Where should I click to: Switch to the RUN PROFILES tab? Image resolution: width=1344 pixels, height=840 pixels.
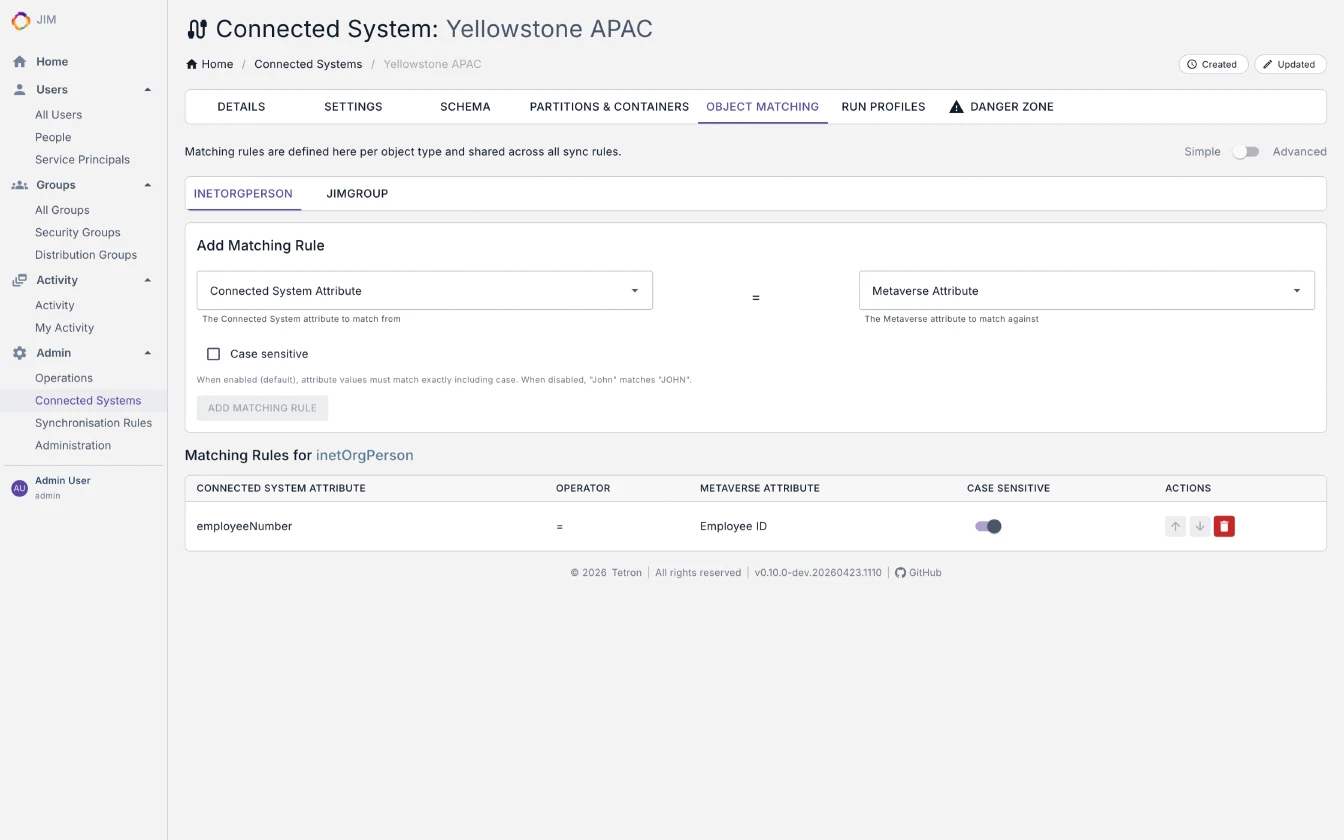882,106
